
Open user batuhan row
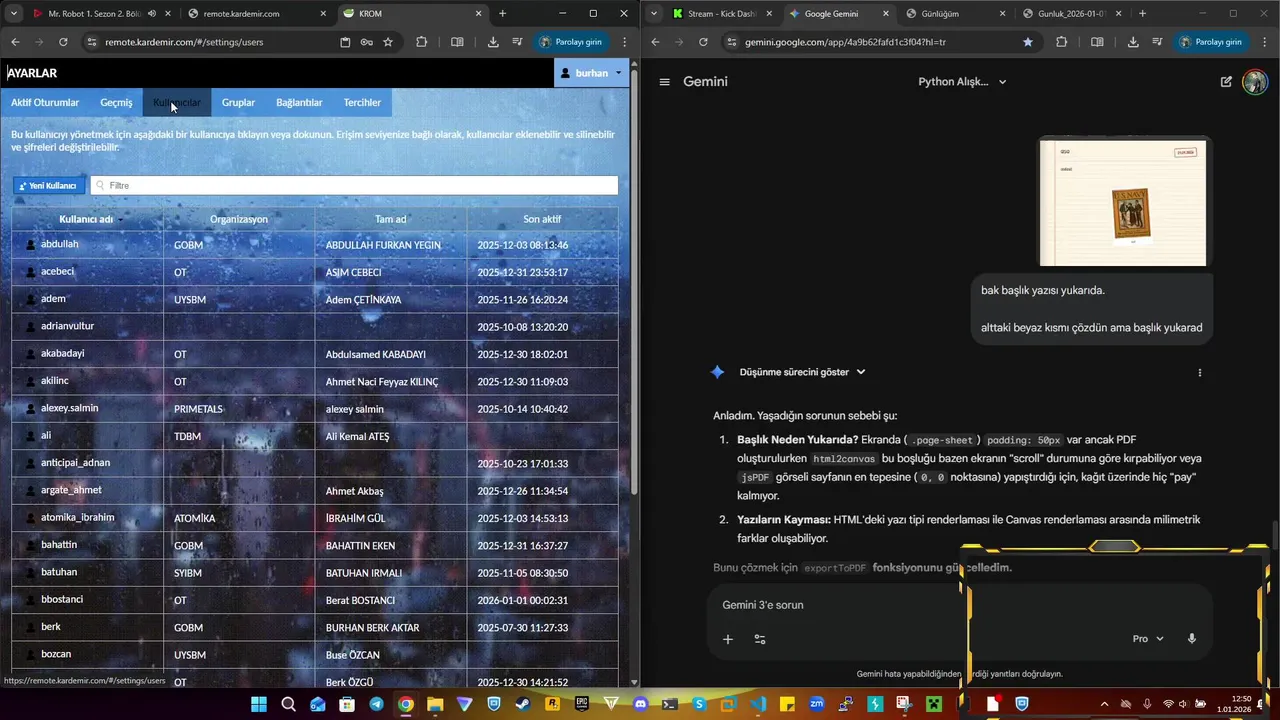point(315,573)
